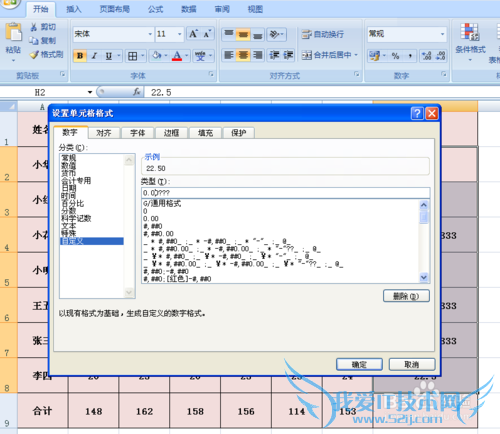Increase font size with the large A icon
The height and width of the screenshot is (434, 500).
[193, 34]
